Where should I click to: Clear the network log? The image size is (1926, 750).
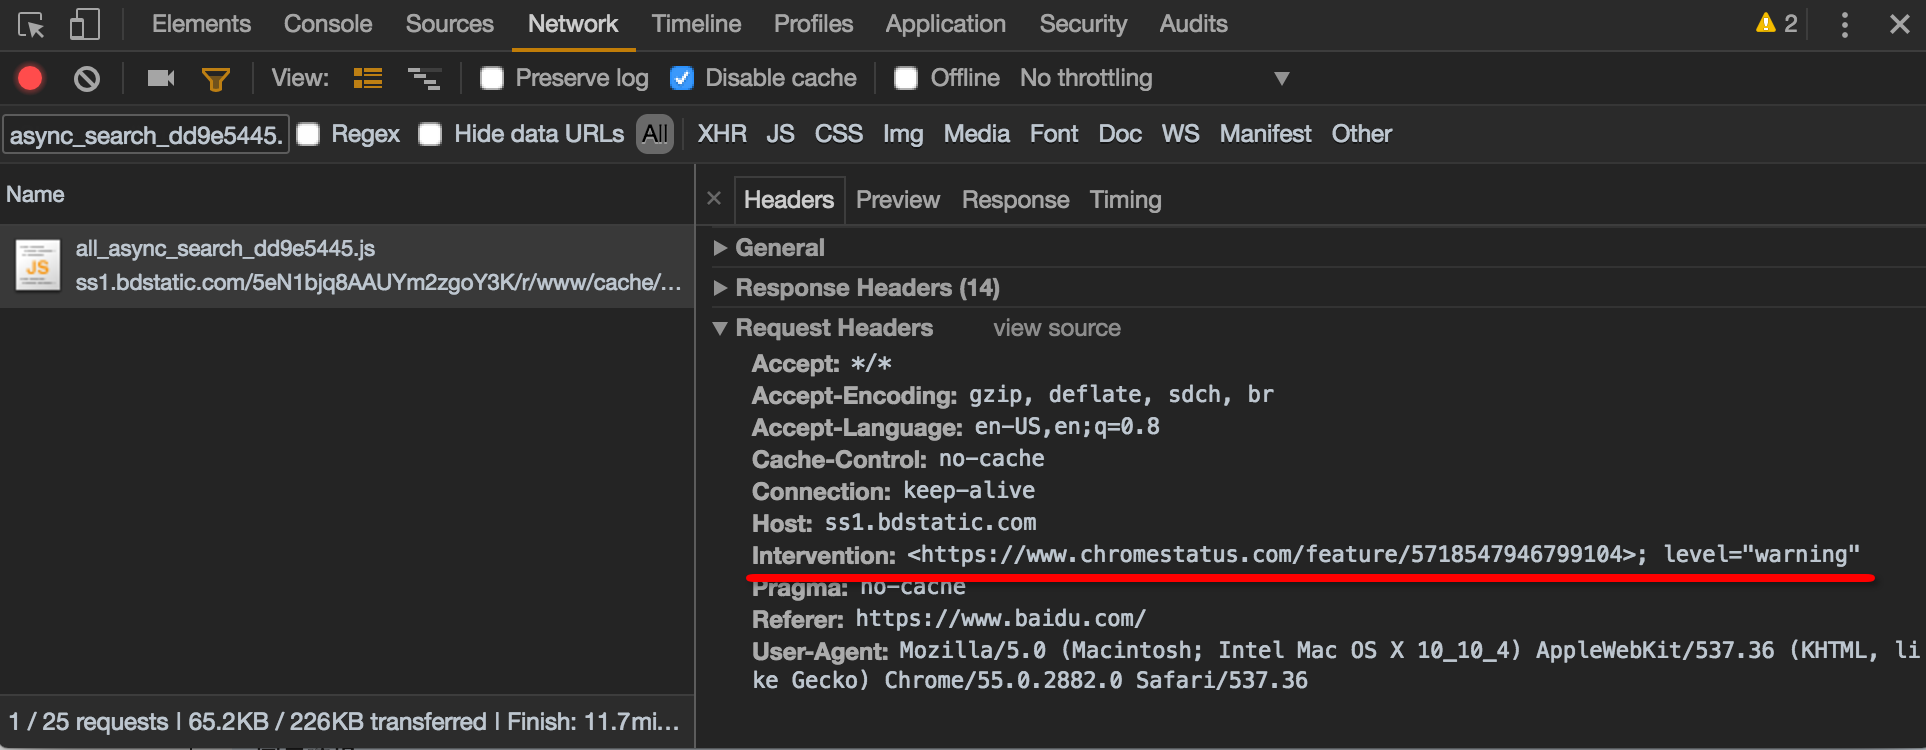pos(87,78)
